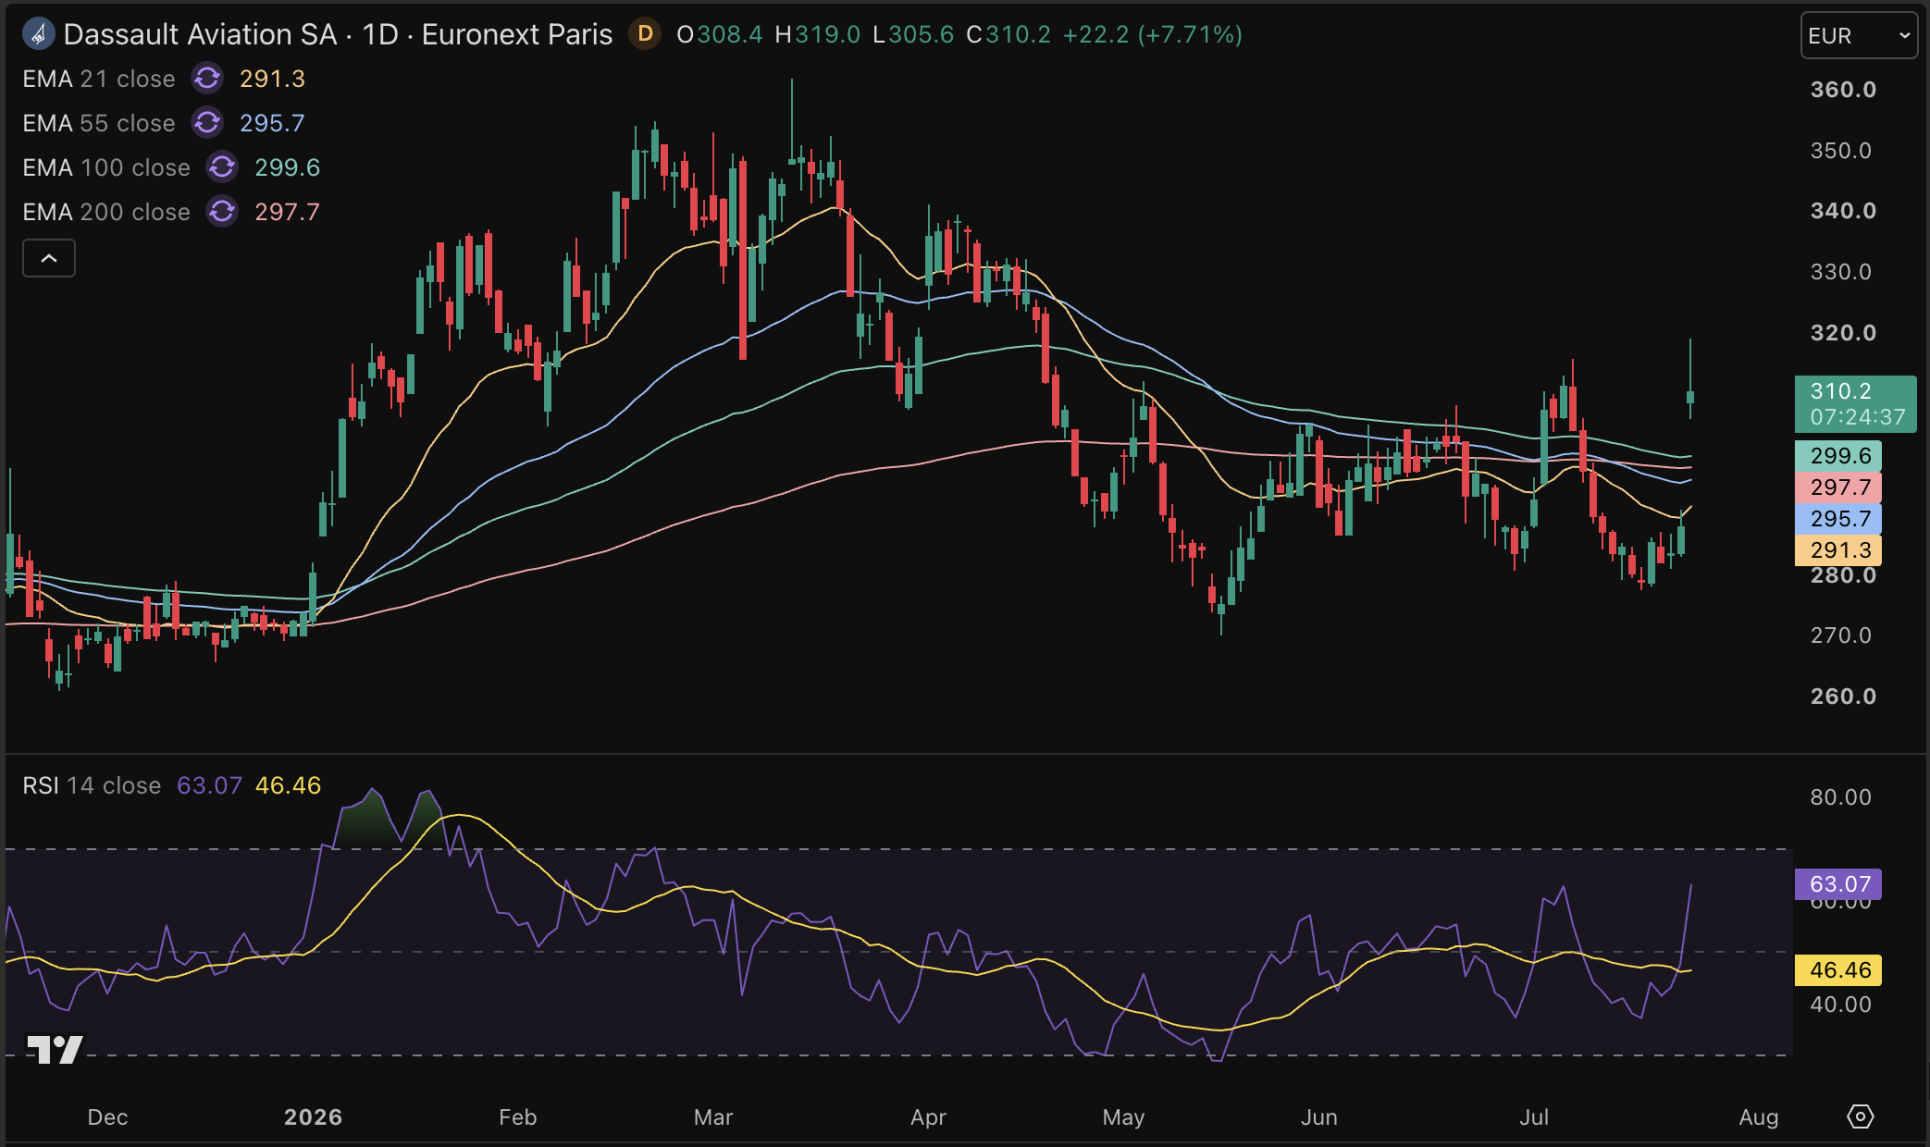
Task: Click the EMA 55 refresh cycle icon
Action: (207, 122)
